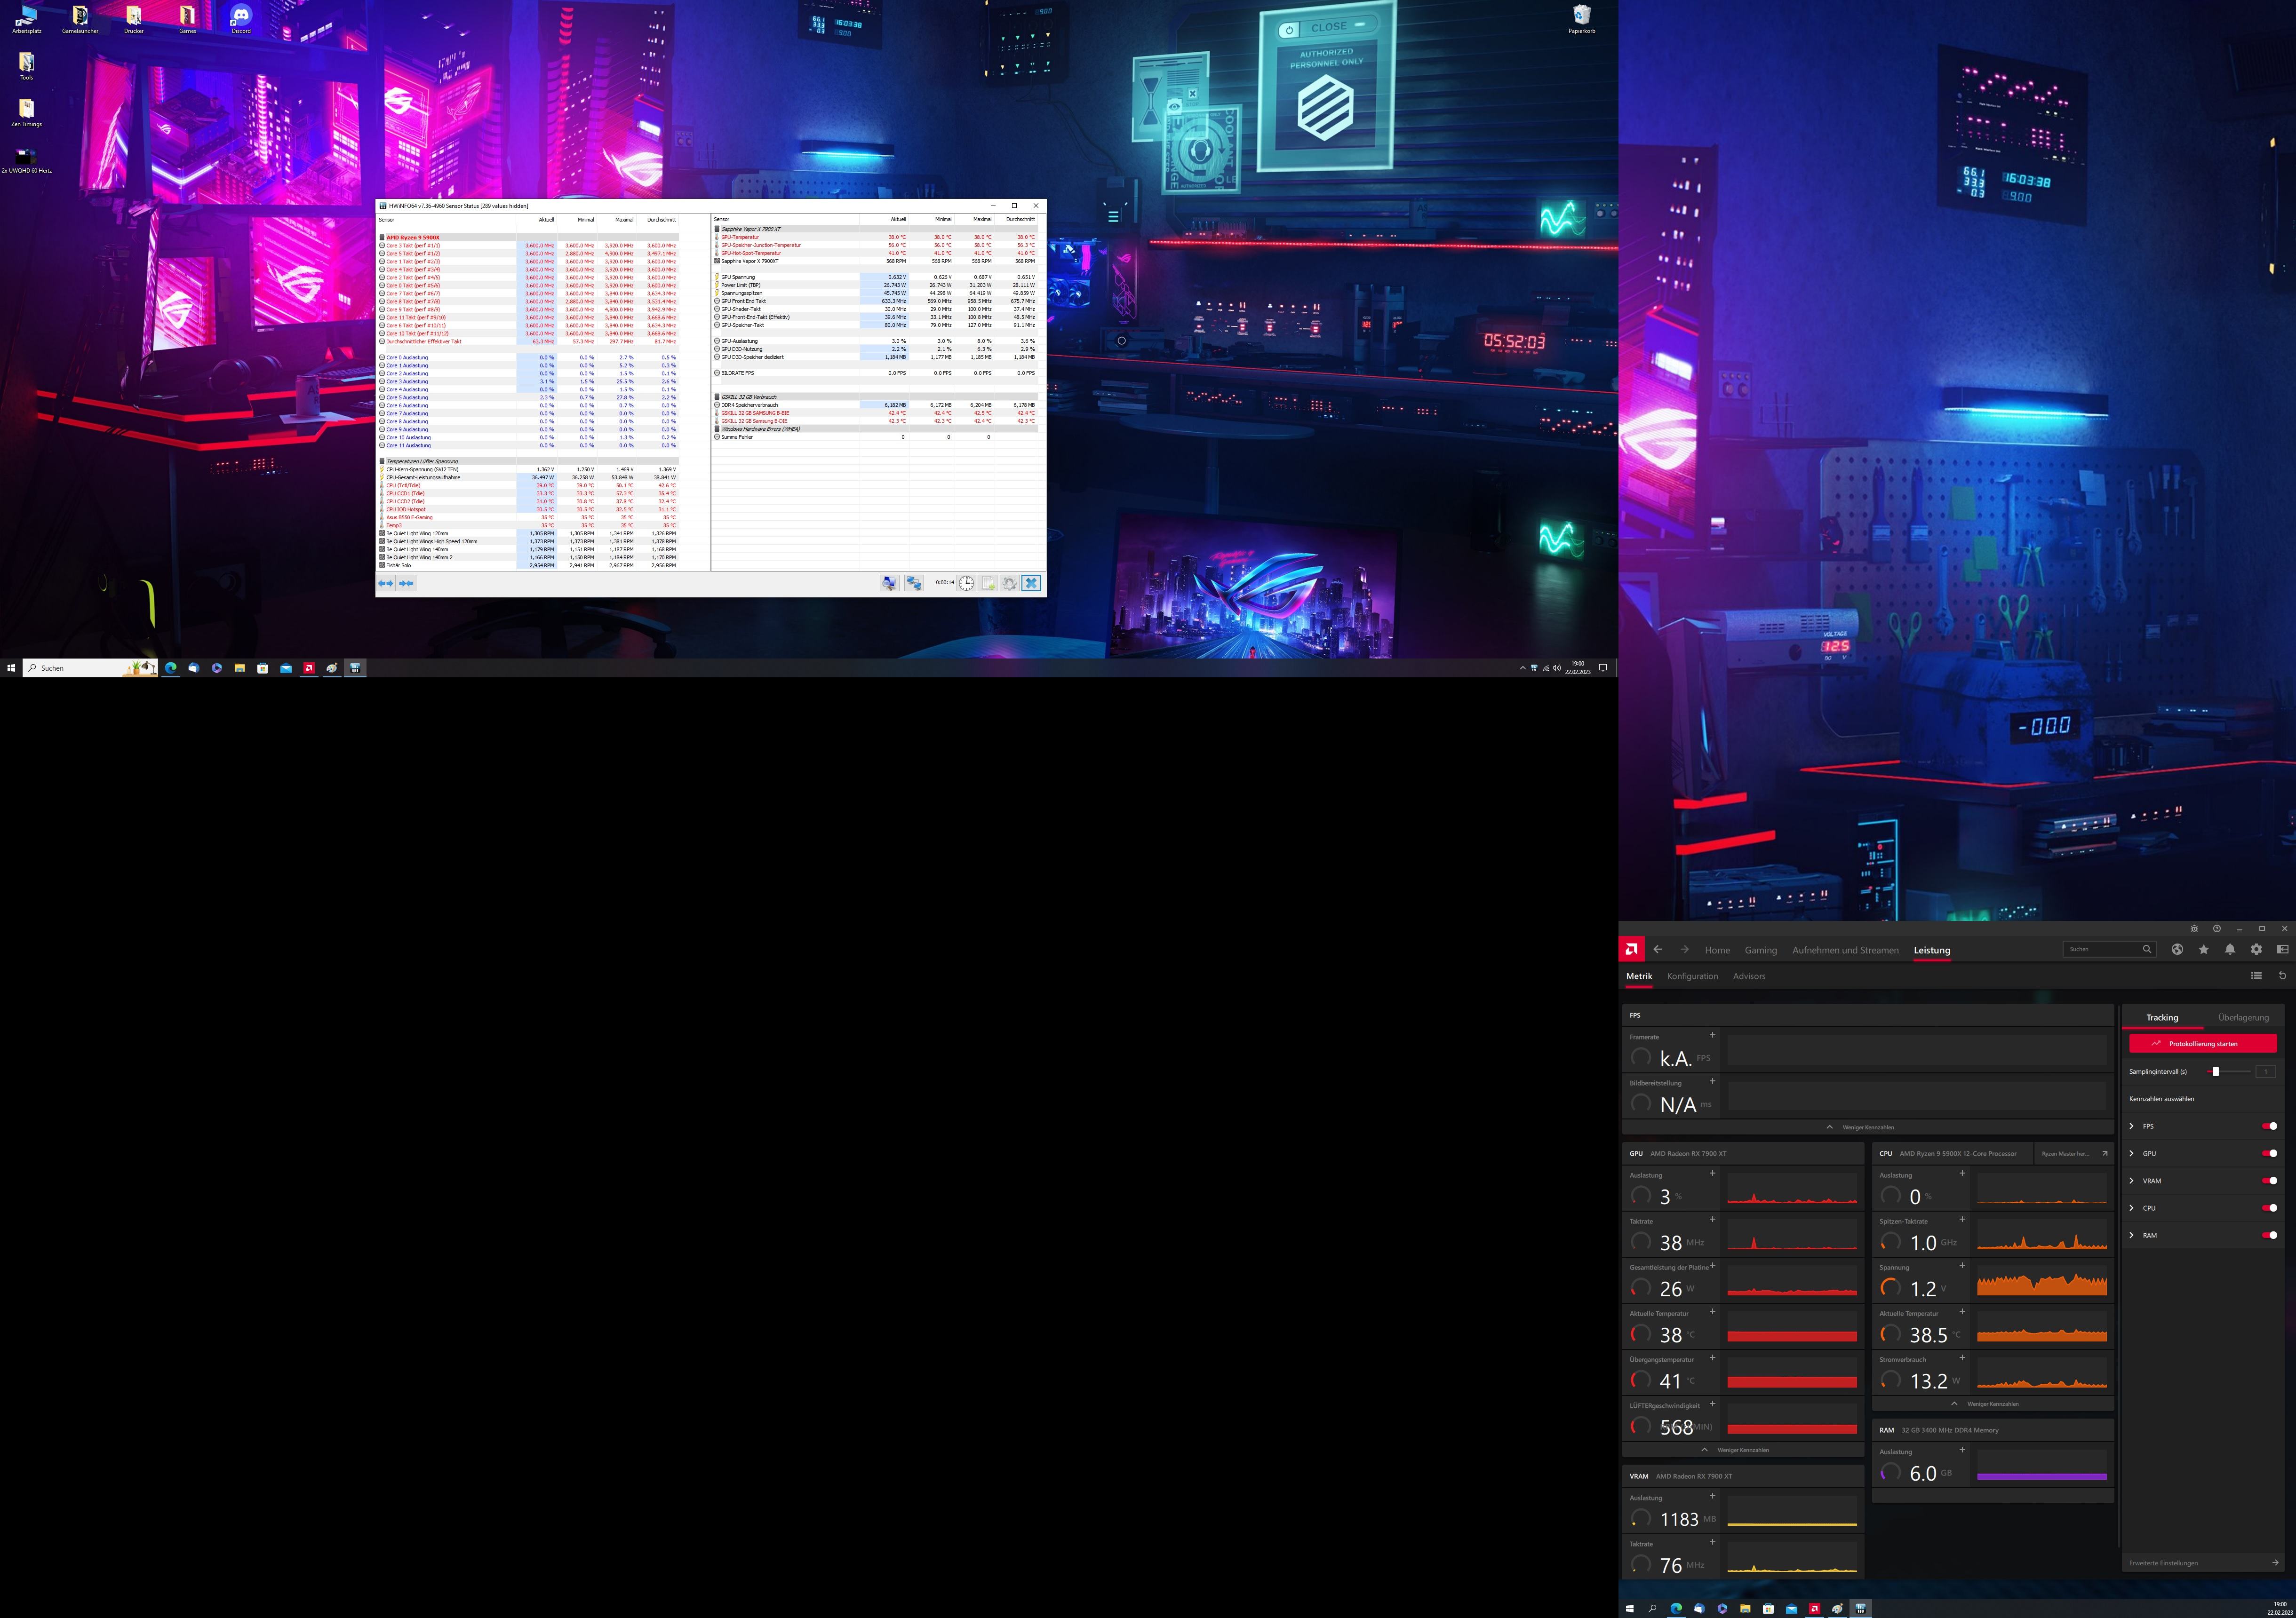The width and height of the screenshot is (2296, 1618).
Task: Expand Erweiterte Einstellungen arrow
Action: click(x=2275, y=1562)
